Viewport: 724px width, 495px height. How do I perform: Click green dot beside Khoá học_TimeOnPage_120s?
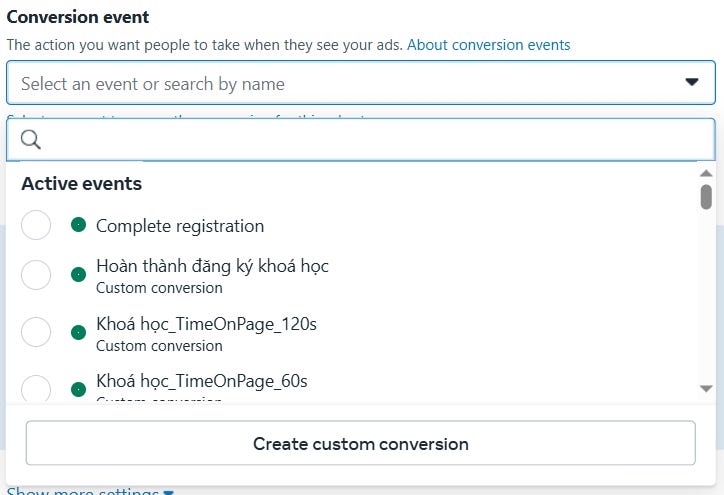(x=79, y=332)
